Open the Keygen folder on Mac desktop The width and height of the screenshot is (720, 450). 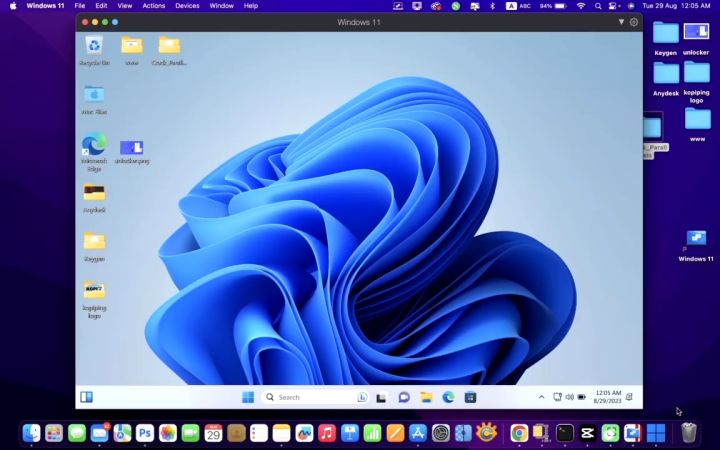(665, 33)
